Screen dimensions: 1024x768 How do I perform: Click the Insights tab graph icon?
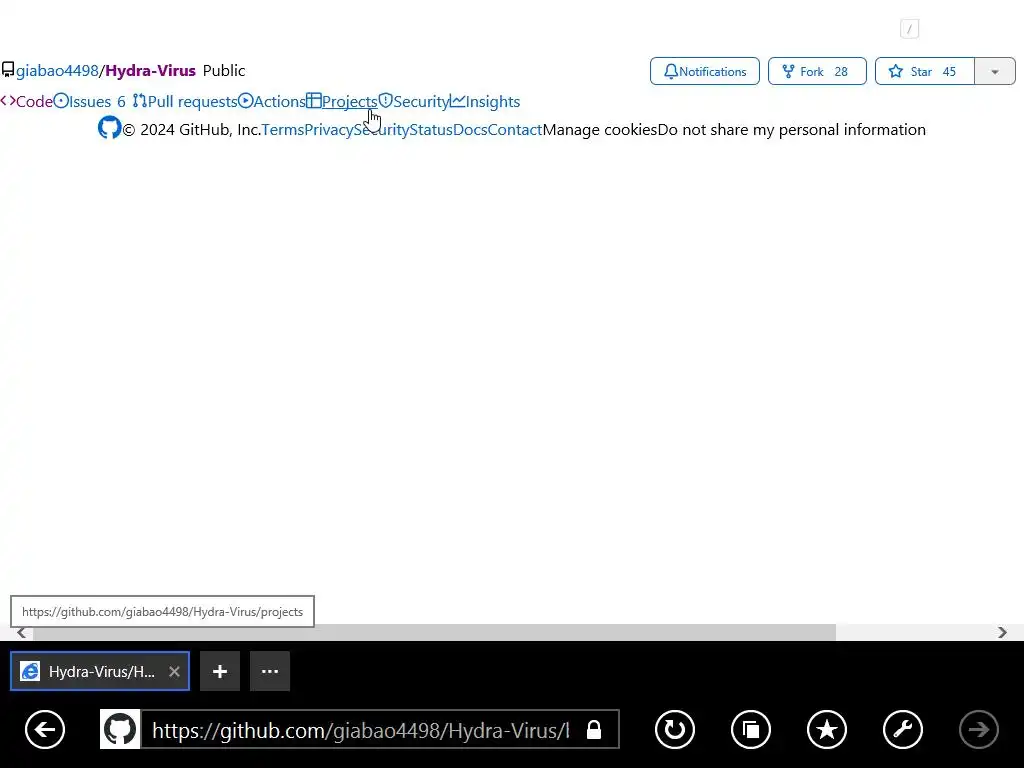[x=458, y=101]
